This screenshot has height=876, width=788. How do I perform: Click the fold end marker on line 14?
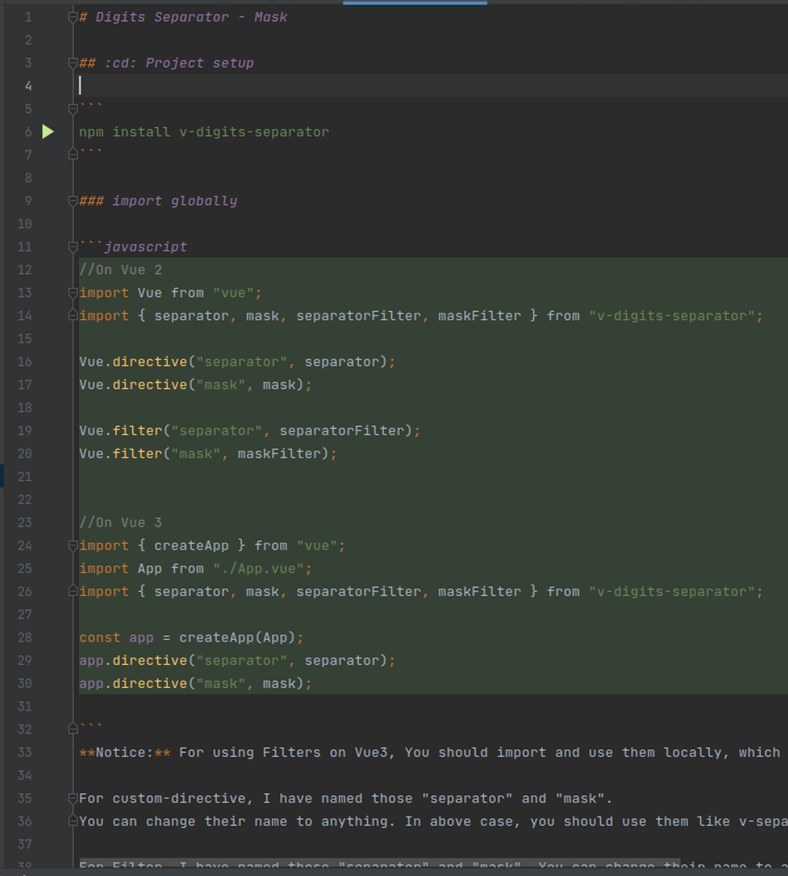pyautogui.click(x=73, y=316)
